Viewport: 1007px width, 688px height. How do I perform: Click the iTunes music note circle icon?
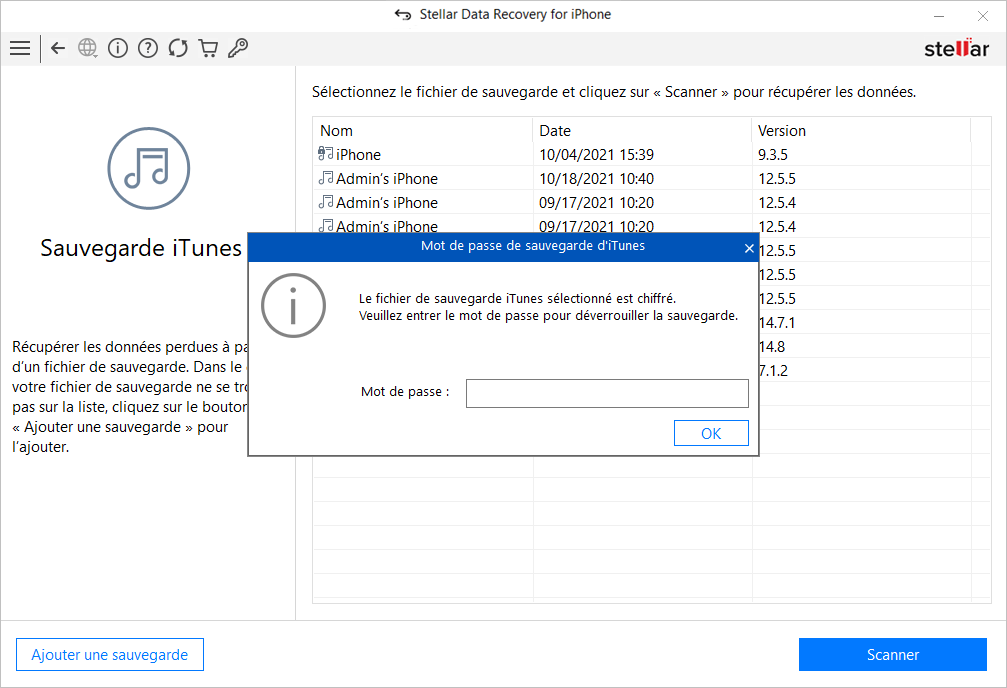(148, 168)
